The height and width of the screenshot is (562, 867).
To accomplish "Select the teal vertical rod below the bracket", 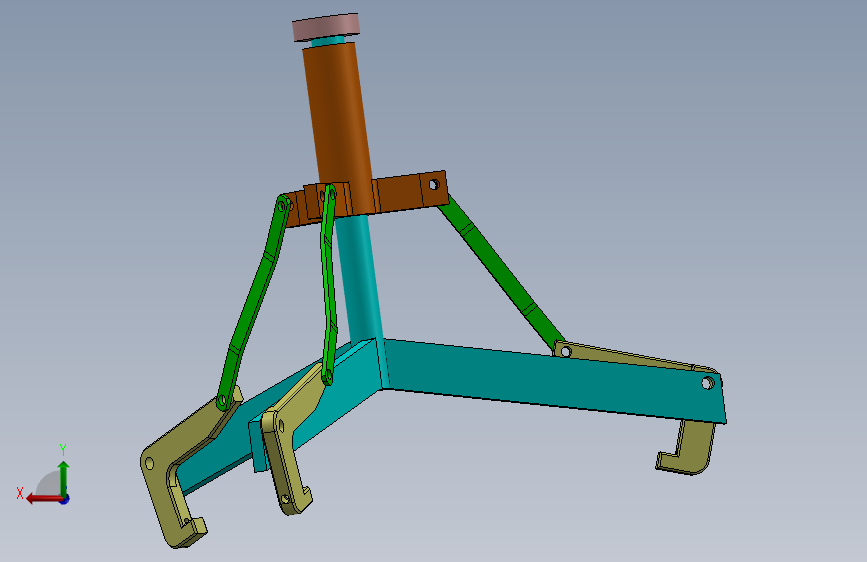I will (x=361, y=279).
